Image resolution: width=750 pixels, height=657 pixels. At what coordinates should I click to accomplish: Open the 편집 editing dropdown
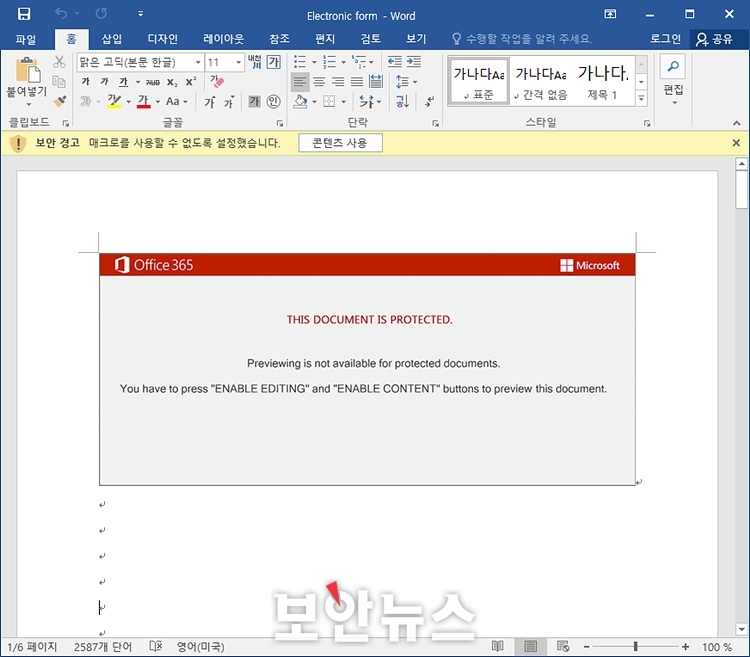pos(673,81)
